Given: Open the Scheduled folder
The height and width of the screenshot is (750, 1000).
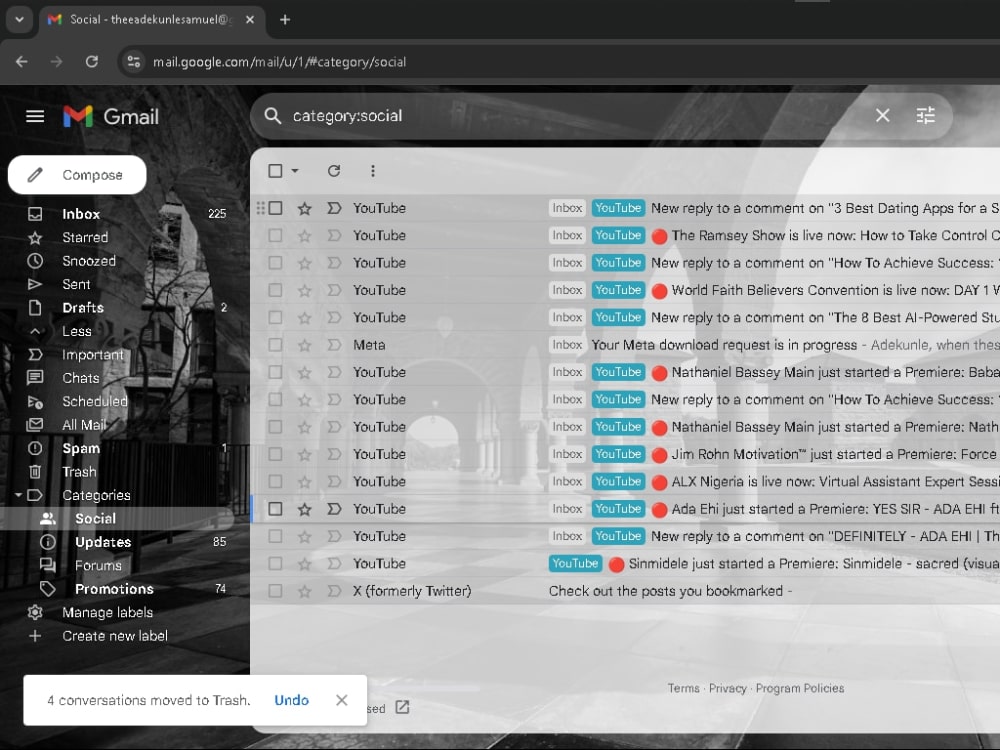Looking at the screenshot, I should [x=94, y=401].
